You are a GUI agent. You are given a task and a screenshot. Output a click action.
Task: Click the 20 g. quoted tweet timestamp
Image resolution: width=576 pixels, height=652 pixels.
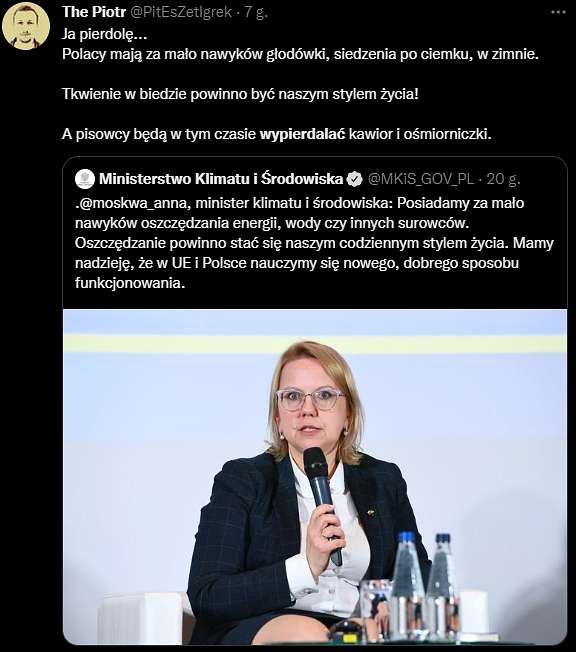pyautogui.click(x=503, y=179)
